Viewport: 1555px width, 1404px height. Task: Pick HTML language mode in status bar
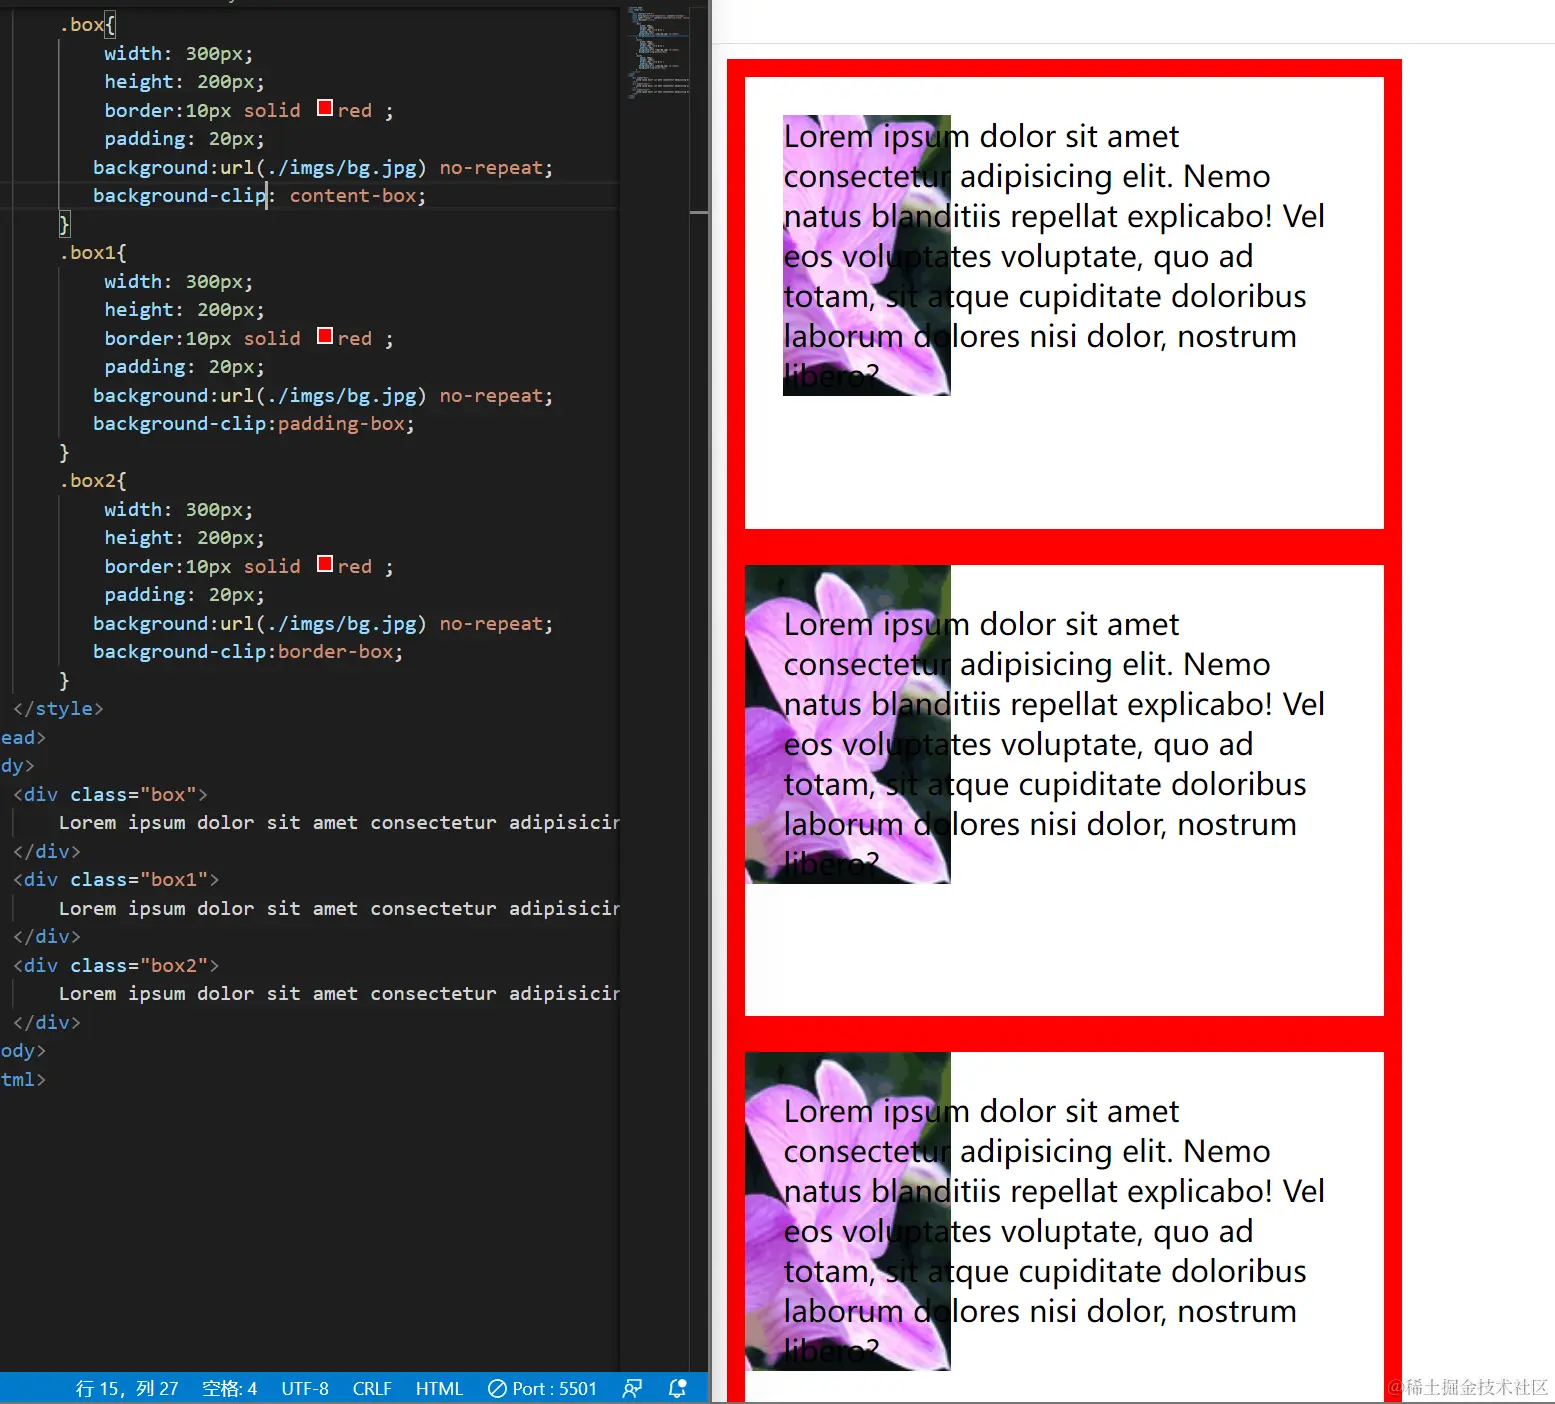[439, 1388]
